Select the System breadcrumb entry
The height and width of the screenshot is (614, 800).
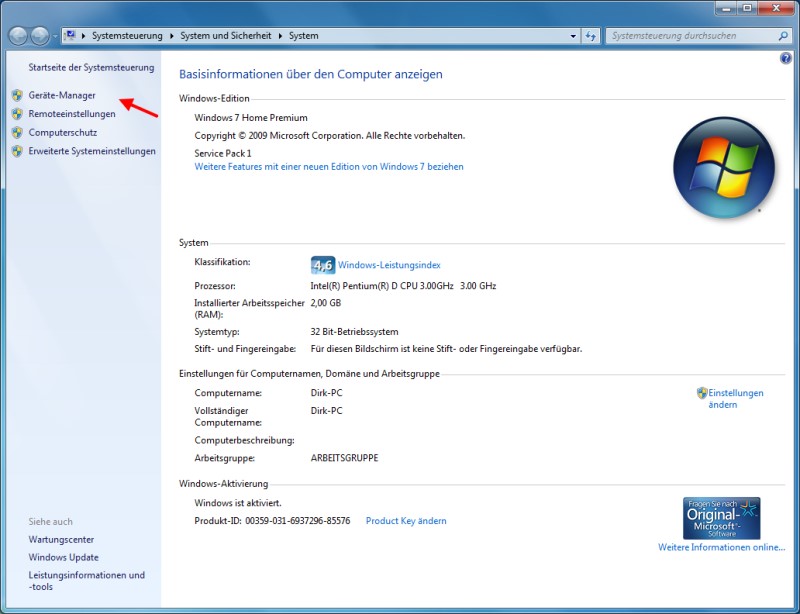(304, 36)
